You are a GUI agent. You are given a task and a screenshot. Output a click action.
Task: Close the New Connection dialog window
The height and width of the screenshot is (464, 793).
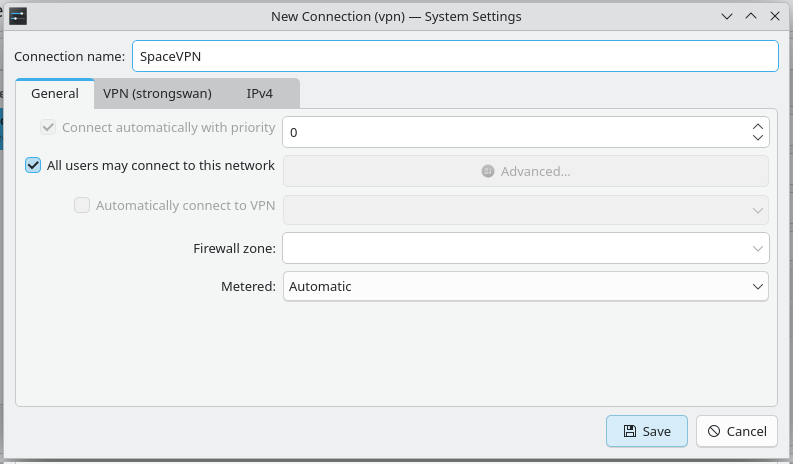pyautogui.click(x=774, y=16)
